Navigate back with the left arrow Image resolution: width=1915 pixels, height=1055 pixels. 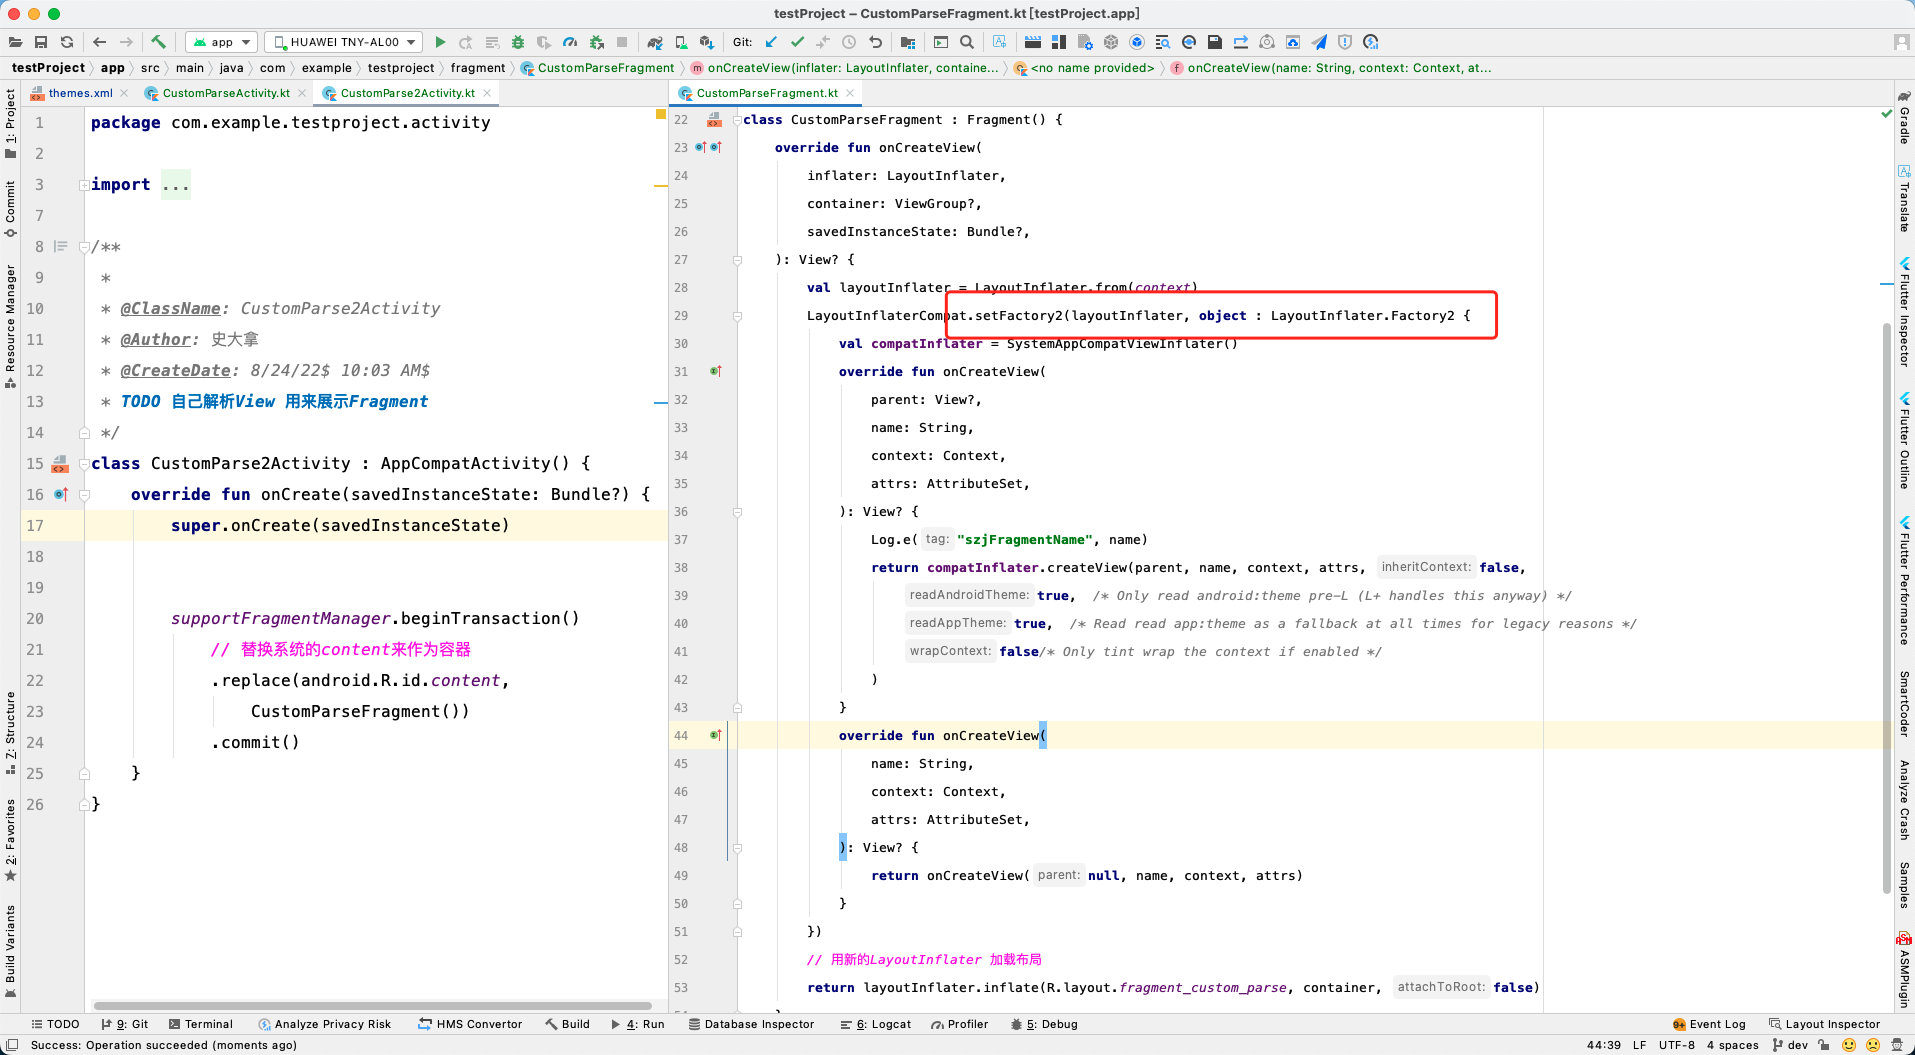[x=99, y=42]
